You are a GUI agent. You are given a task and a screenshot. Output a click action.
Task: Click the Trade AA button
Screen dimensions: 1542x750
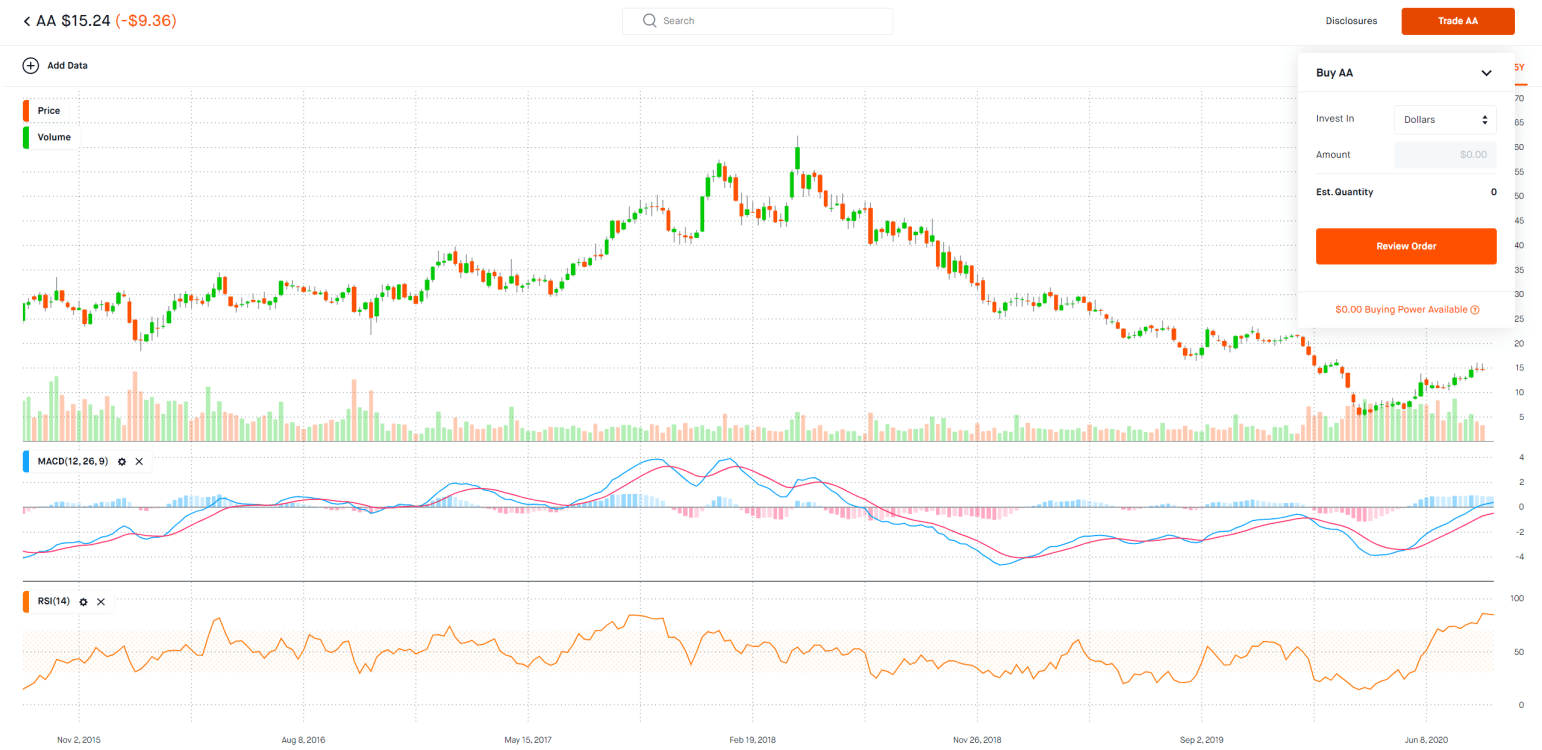[x=1457, y=21]
